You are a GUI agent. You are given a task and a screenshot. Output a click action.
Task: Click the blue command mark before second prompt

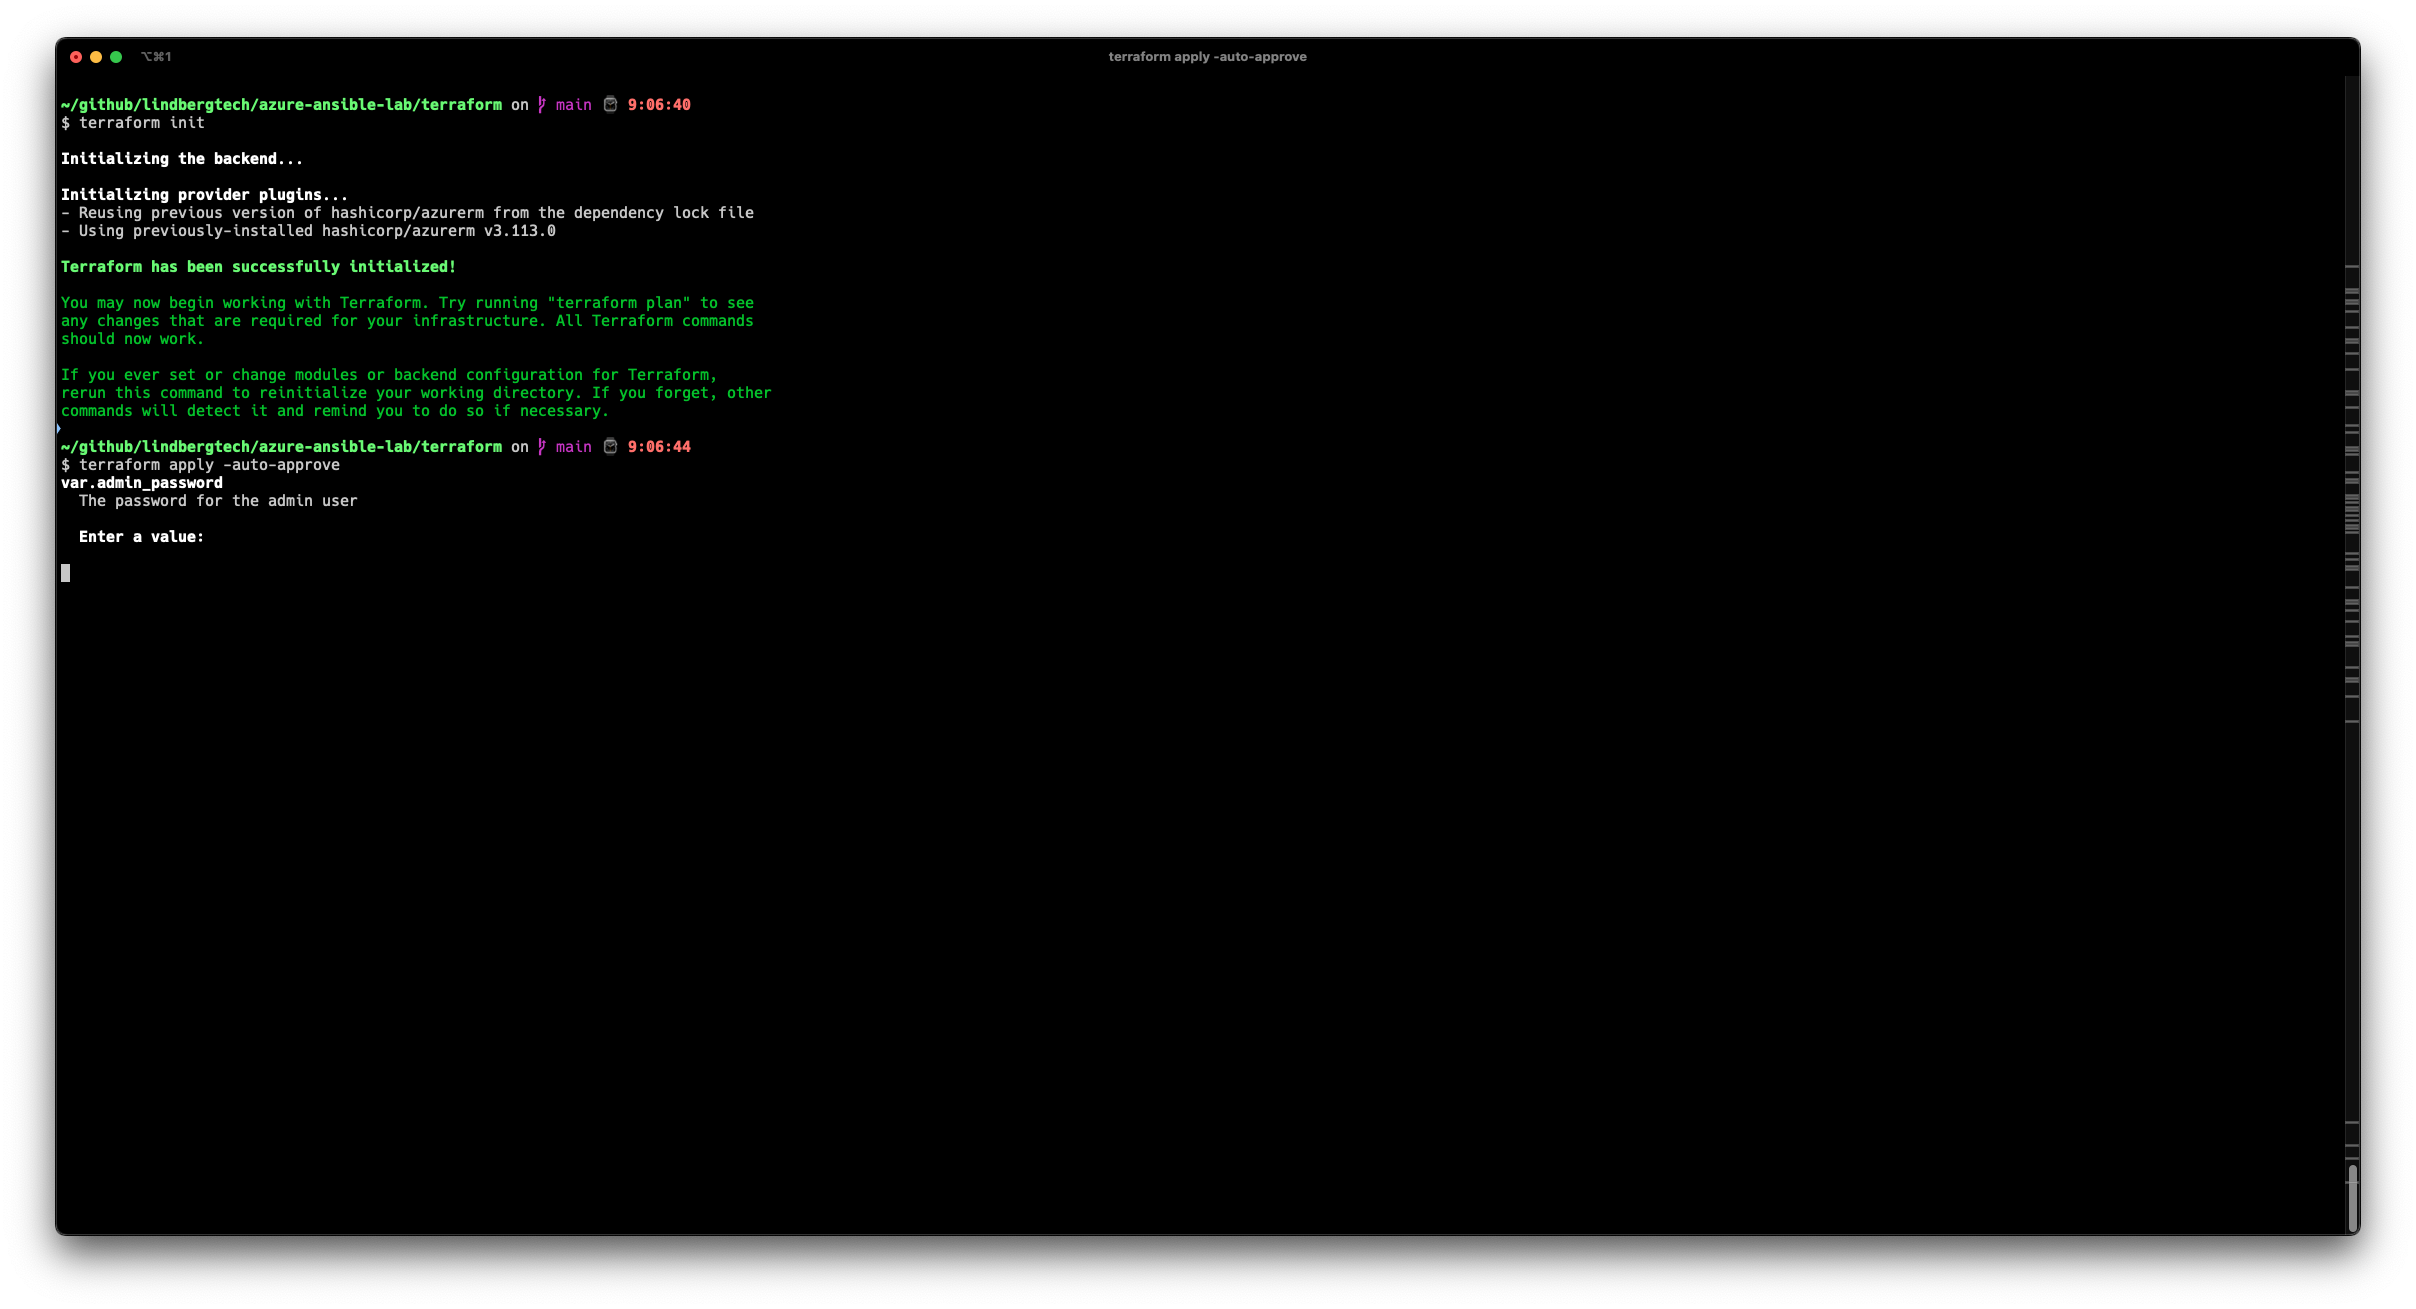(59, 429)
